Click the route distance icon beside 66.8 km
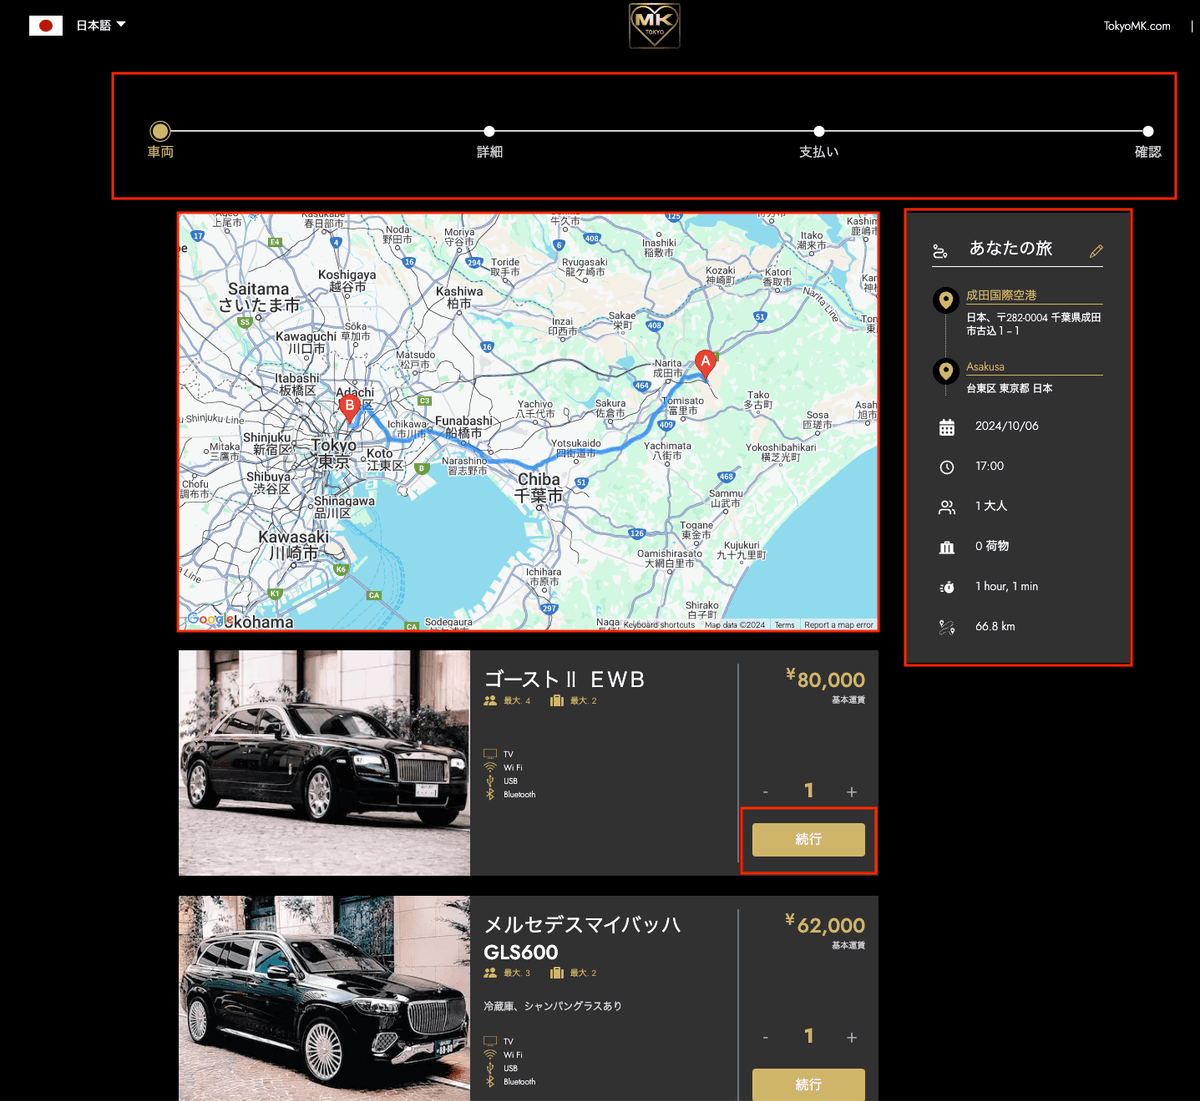This screenshot has height=1101, width=1200. pos(946,627)
